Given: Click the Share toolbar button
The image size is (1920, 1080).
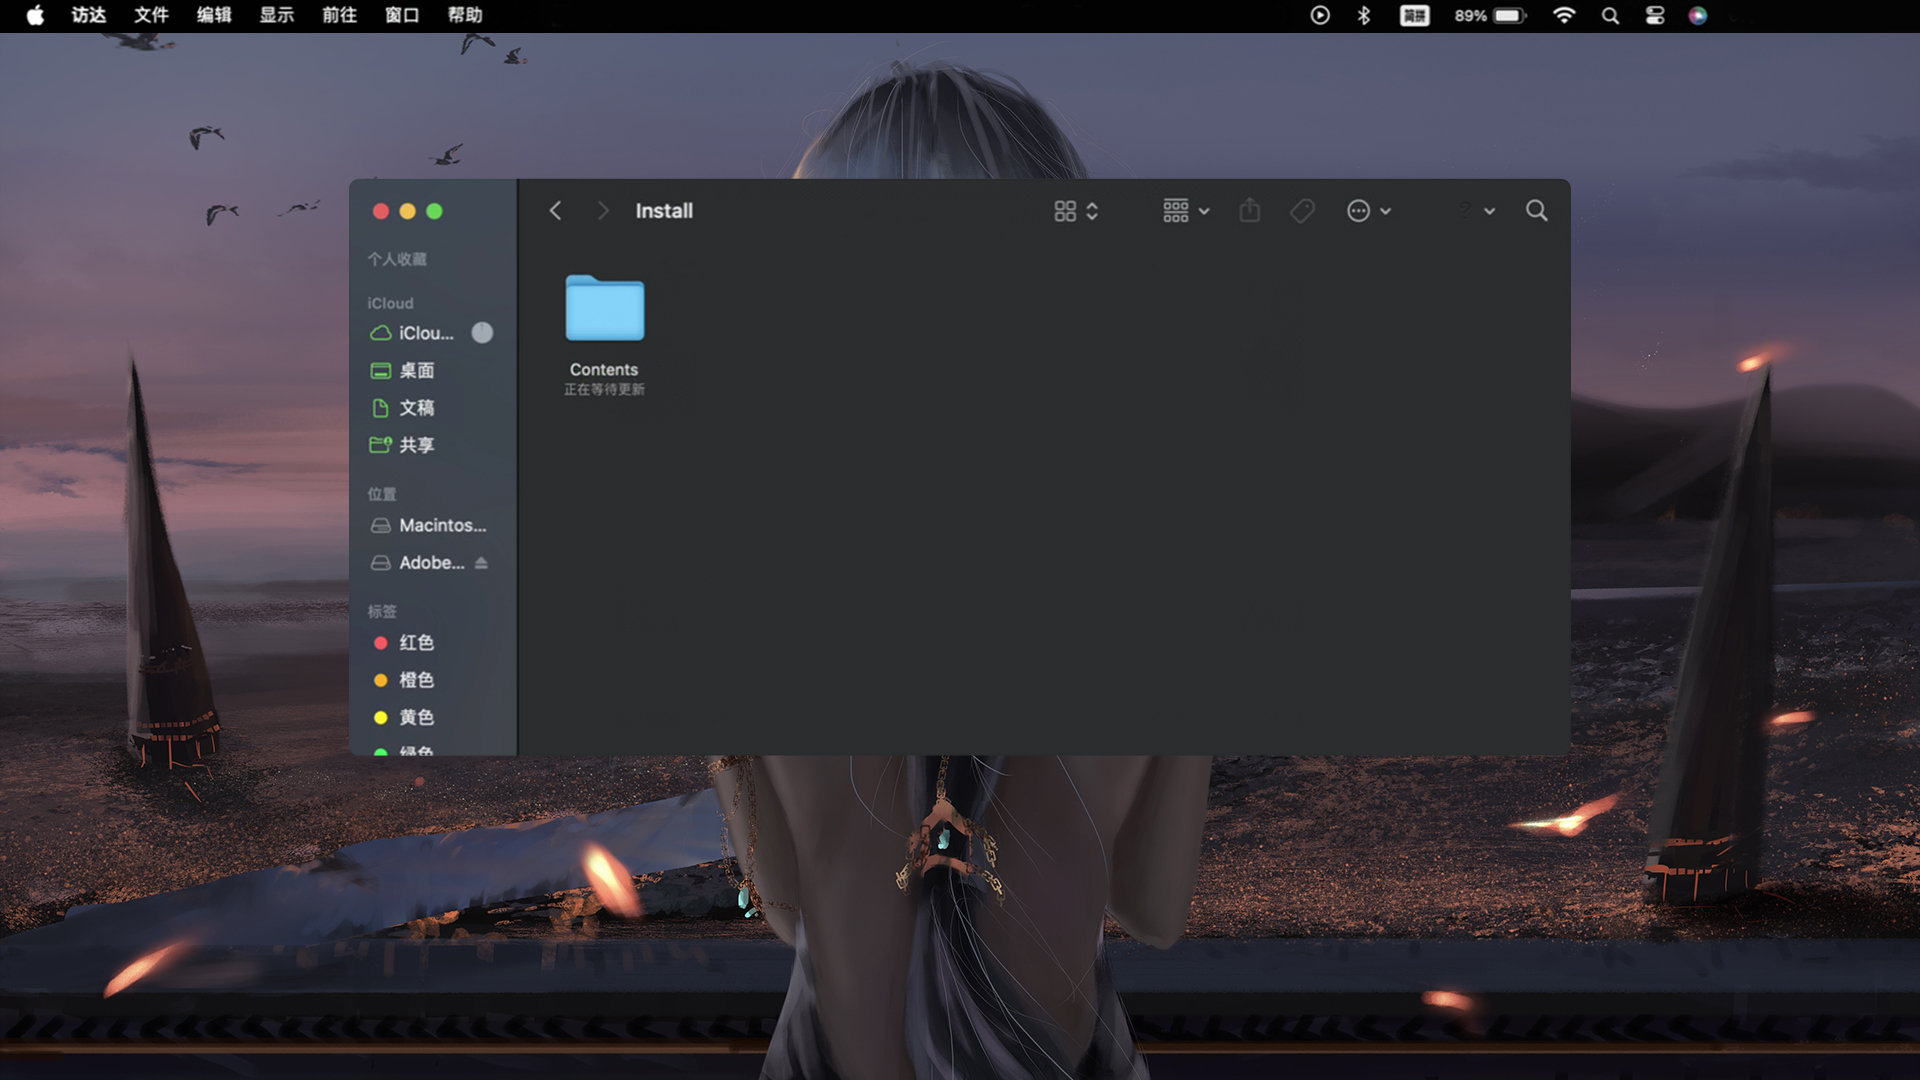Looking at the screenshot, I should coord(1250,211).
